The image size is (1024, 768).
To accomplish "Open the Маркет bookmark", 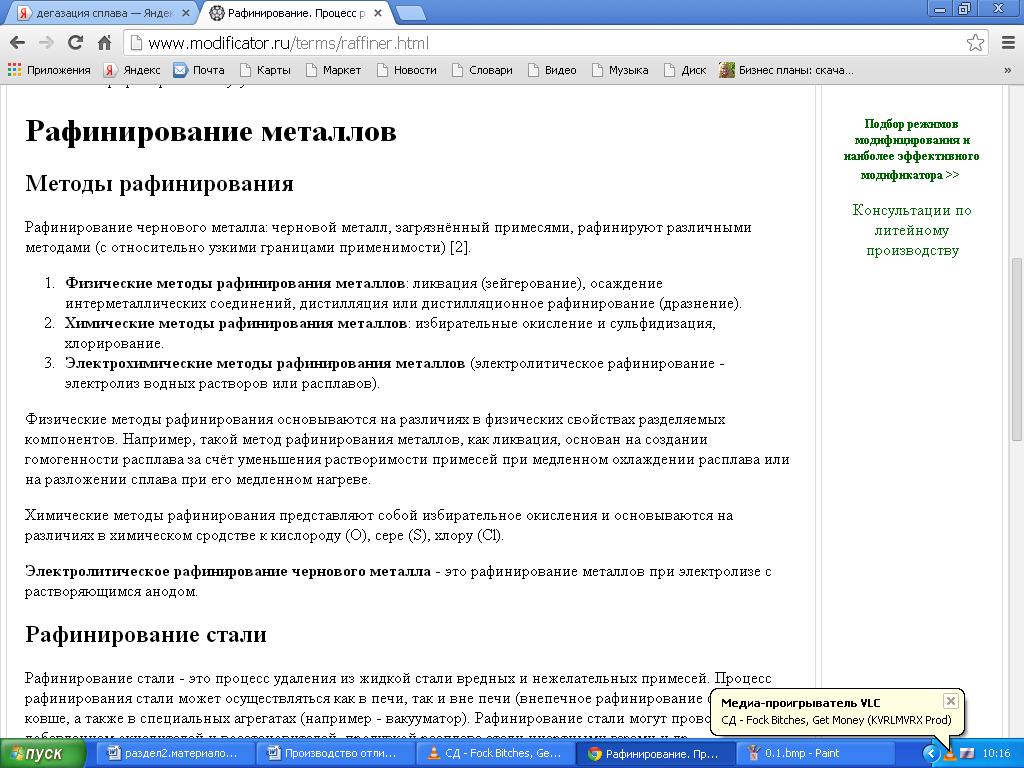I will point(333,70).
